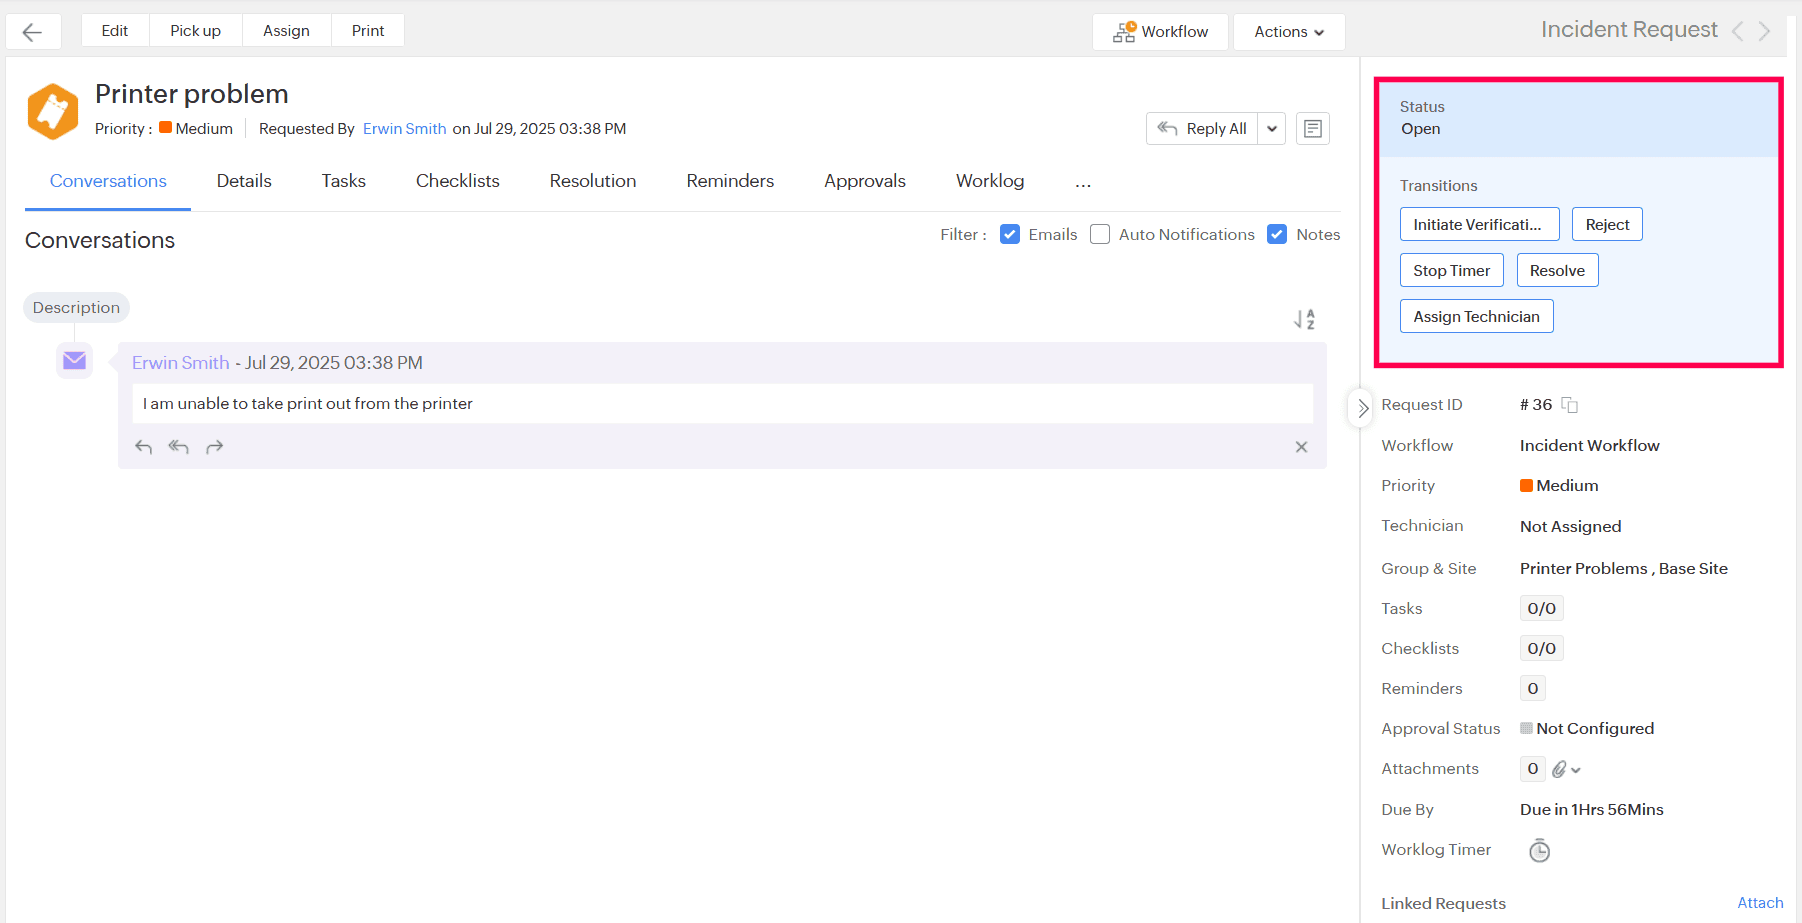Viewport: 1802px width, 923px height.
Task: Click the back arrow to leave the request
Action: (33, 31)
